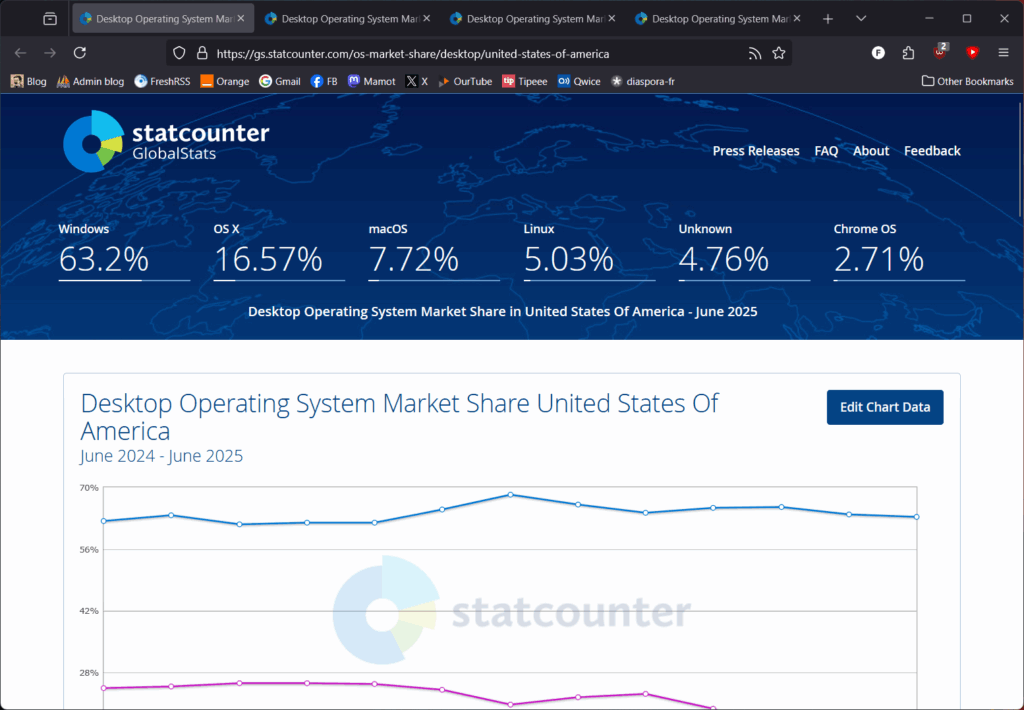Open the tab overview icon at top left
Image resolution: width=1024 pixels, height=710 pixels.
tap(50, 19)
